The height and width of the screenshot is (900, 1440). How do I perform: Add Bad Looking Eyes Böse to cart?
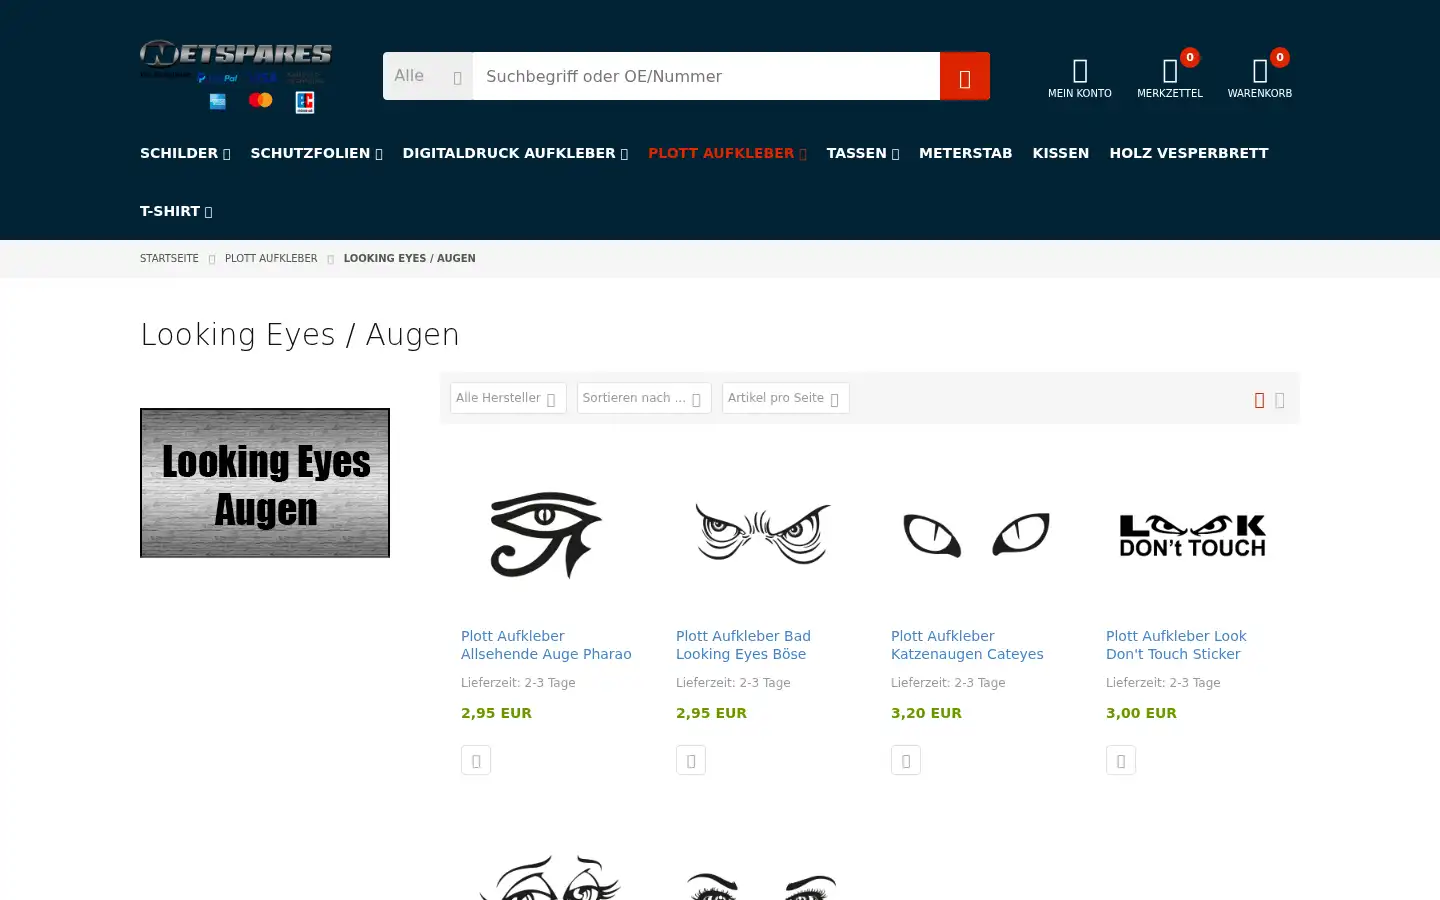[691, 760]
